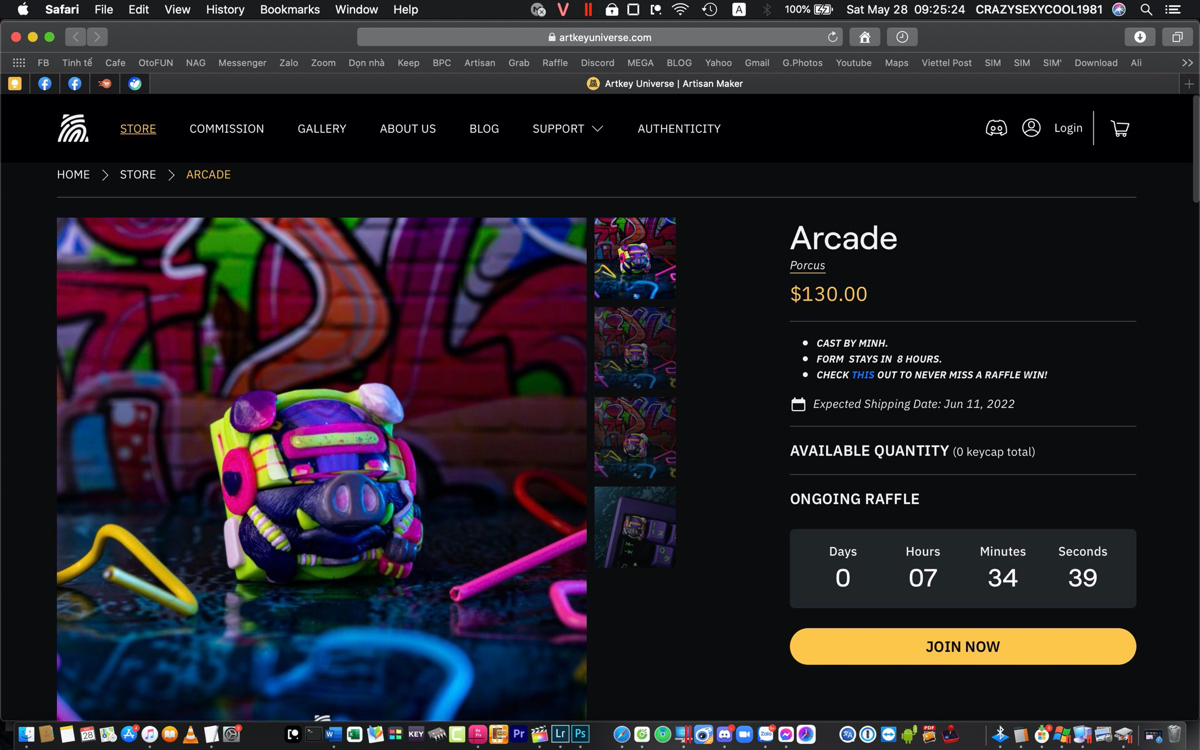Show Safari history clock button
Viewport: 1200px width, 750px height.
(902, 37)
